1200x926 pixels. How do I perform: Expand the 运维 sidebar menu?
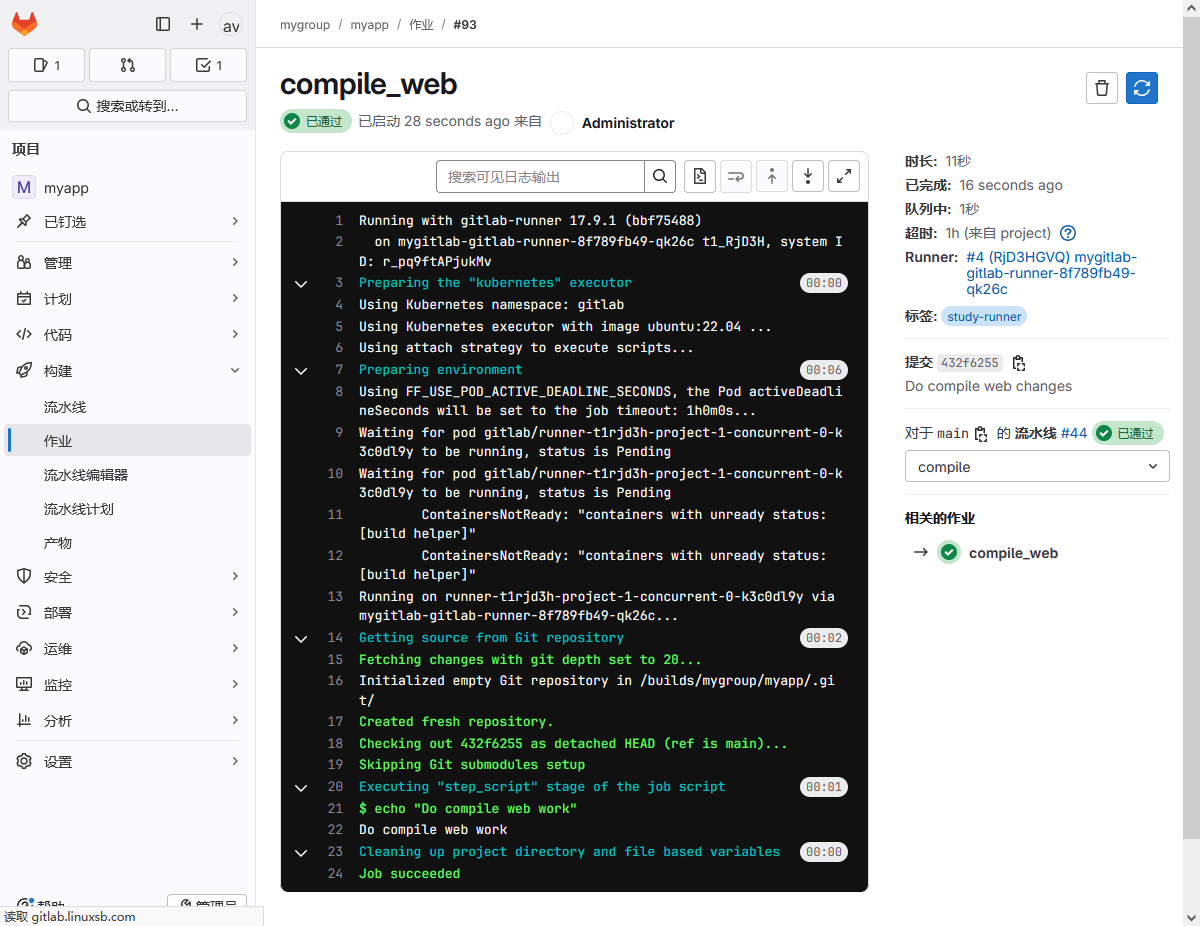(127, 649)
